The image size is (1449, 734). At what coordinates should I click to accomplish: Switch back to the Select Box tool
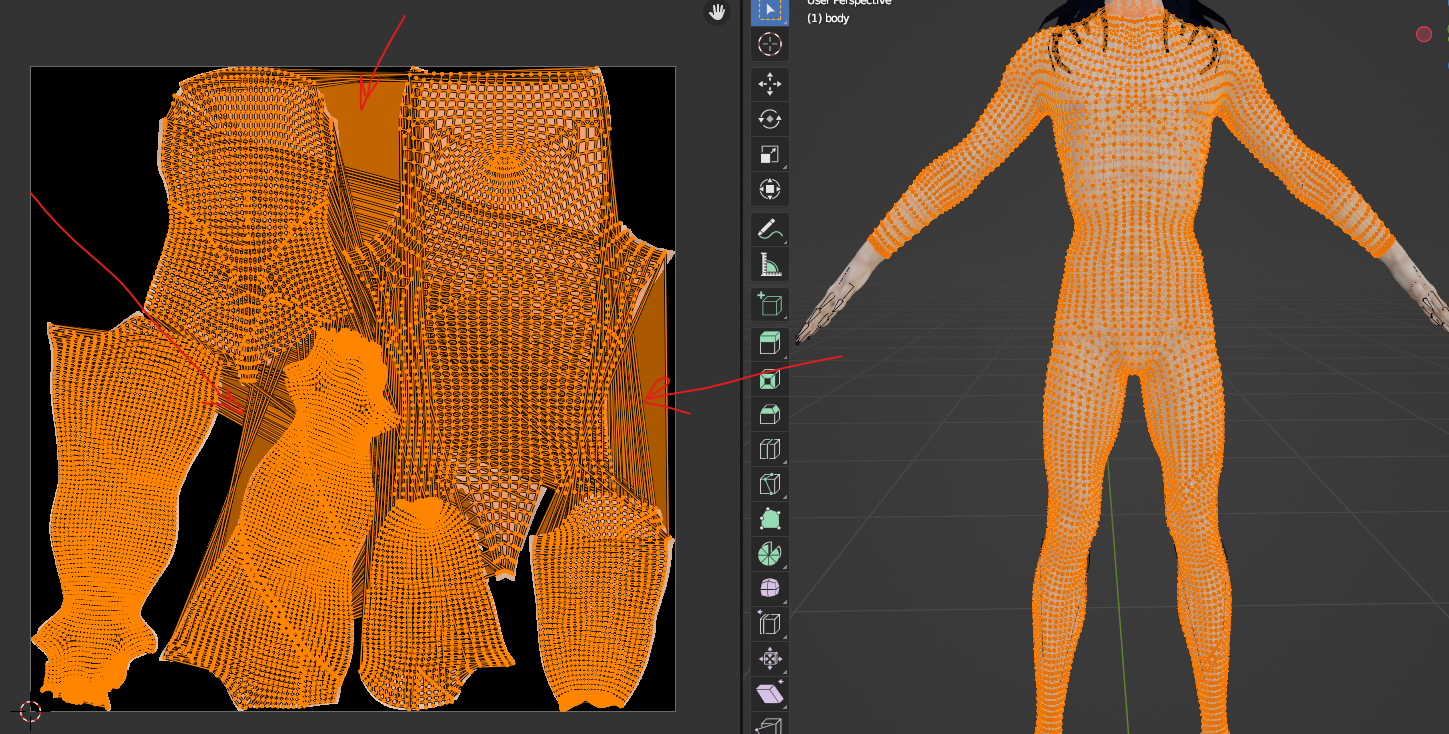pyautogui.click(x=769, y=12)
